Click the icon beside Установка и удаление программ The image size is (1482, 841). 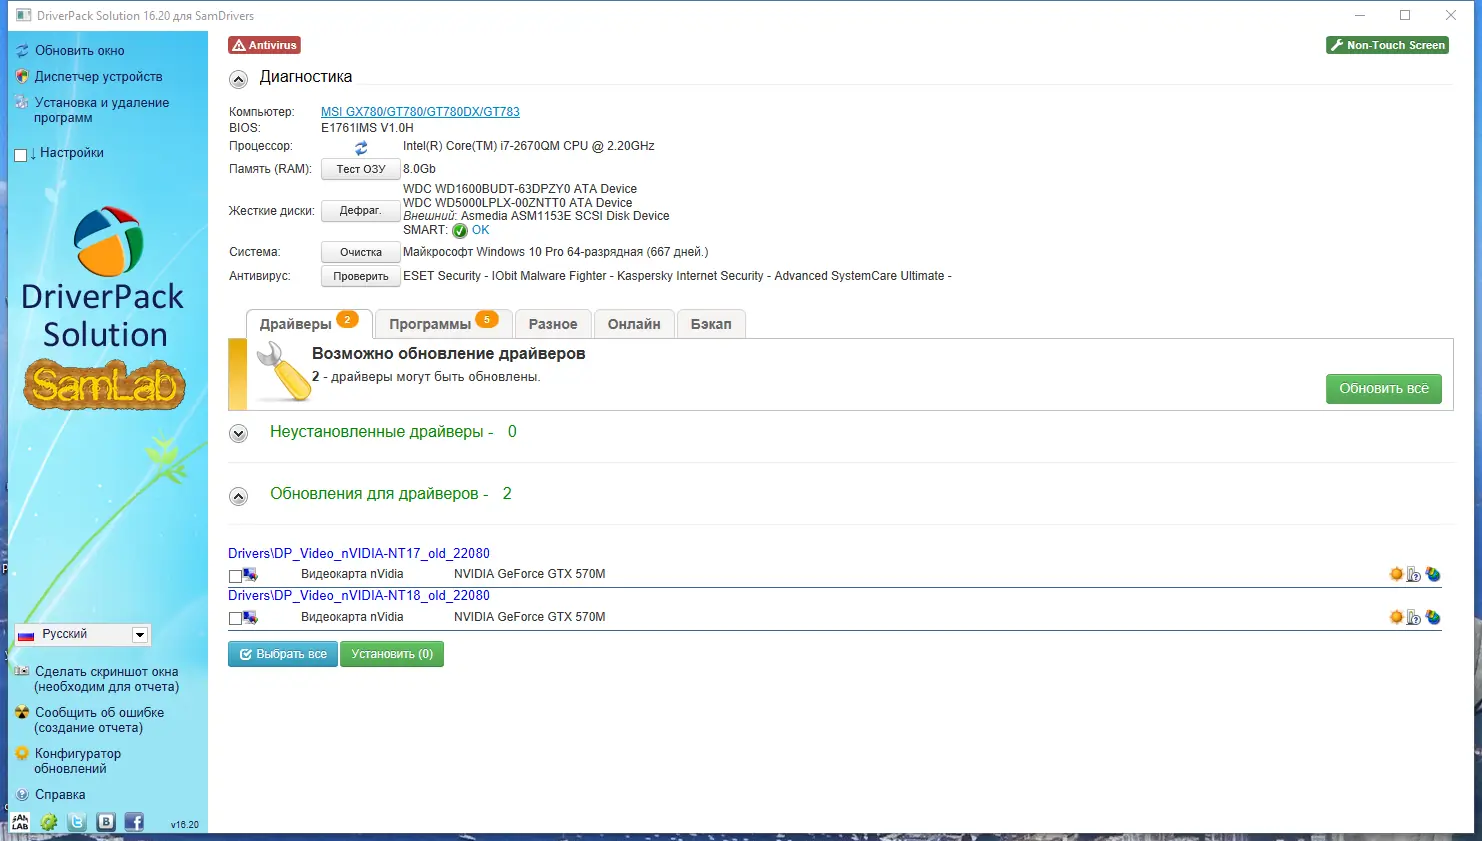click(x=22, y=103)
